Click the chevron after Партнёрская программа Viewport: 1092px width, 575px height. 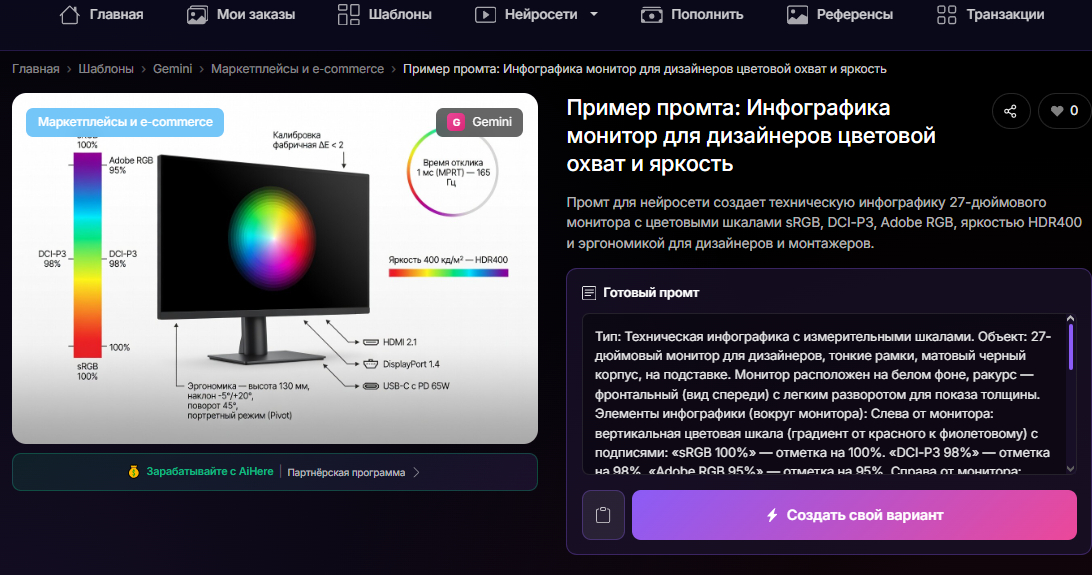[416, 472]
